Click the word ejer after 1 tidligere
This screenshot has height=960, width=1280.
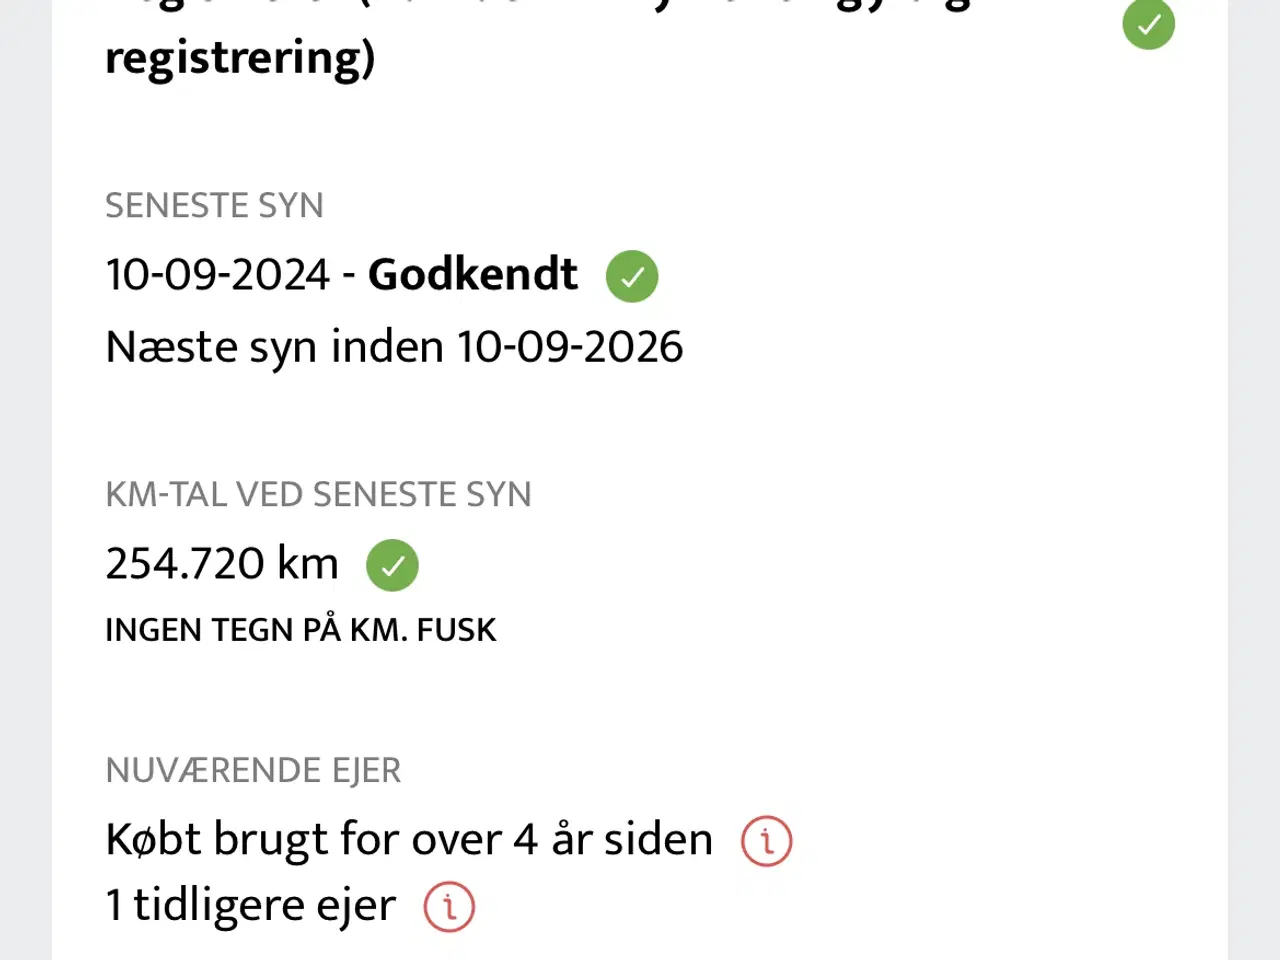click(x=356, y=906)
